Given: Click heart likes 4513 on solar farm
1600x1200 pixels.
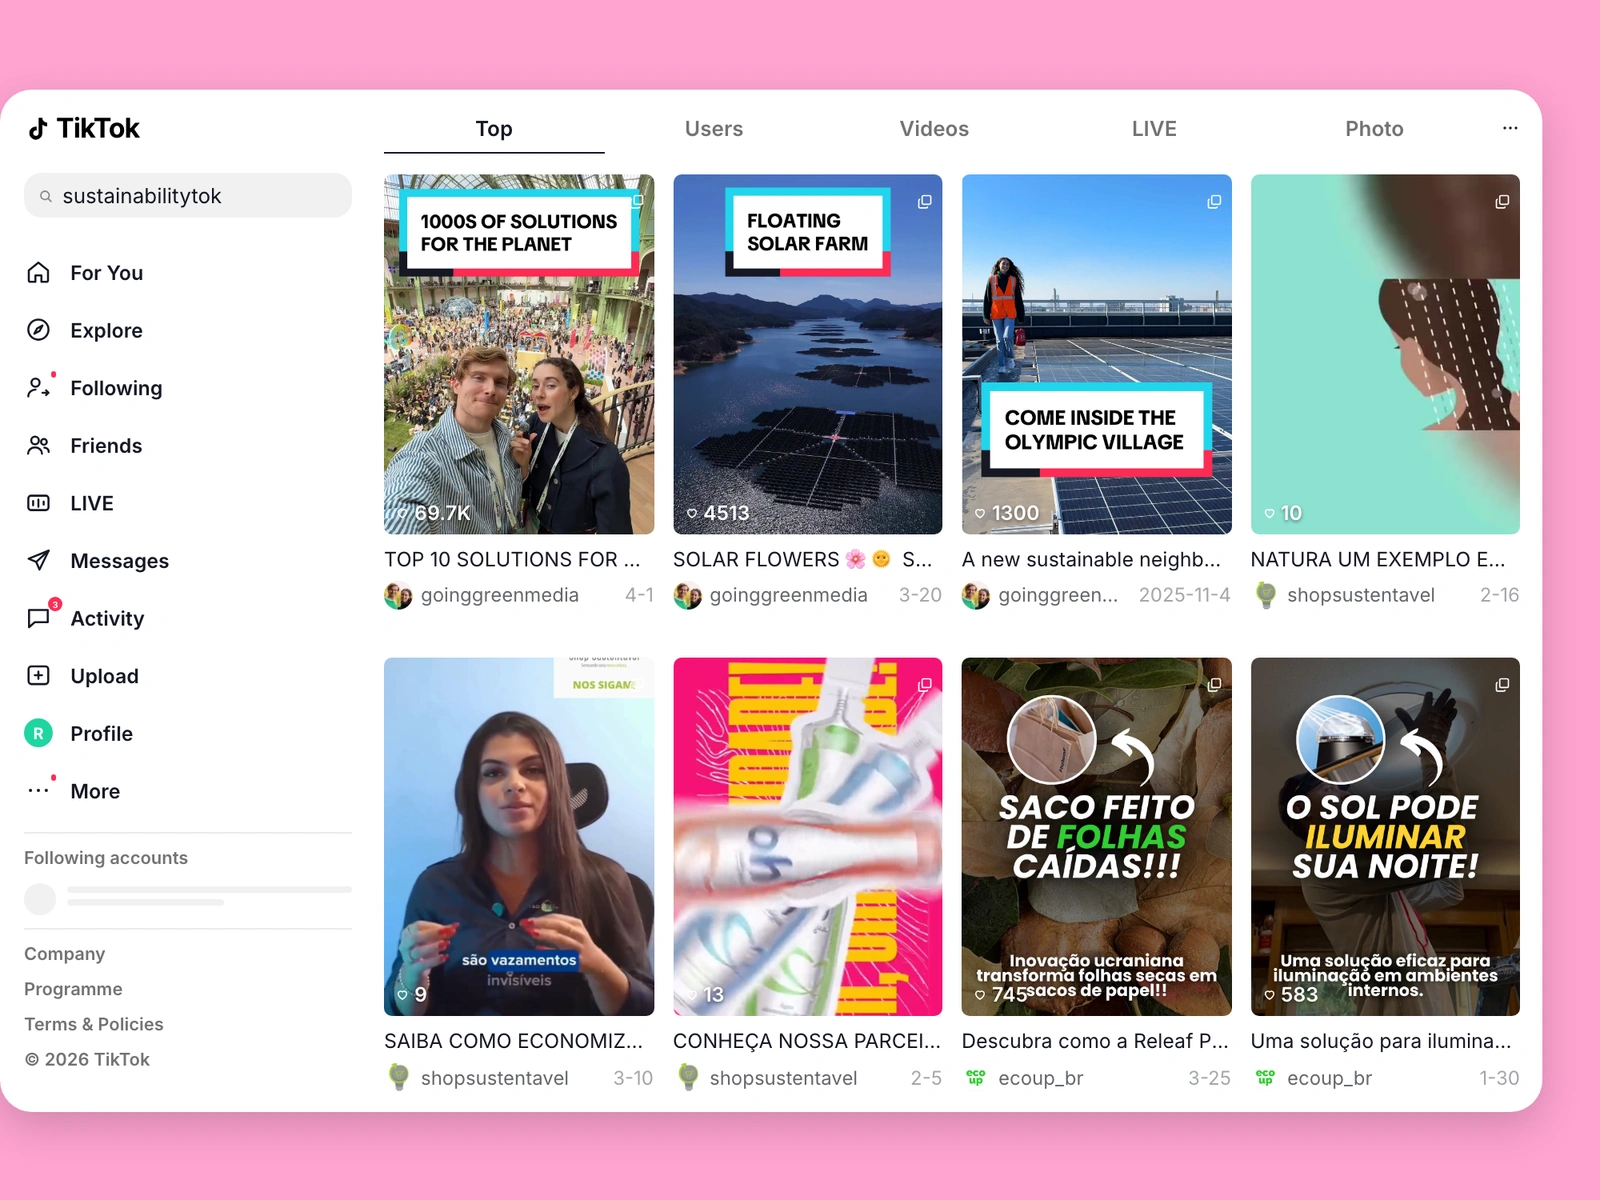Looking at the screenshot, I should 717,513.
